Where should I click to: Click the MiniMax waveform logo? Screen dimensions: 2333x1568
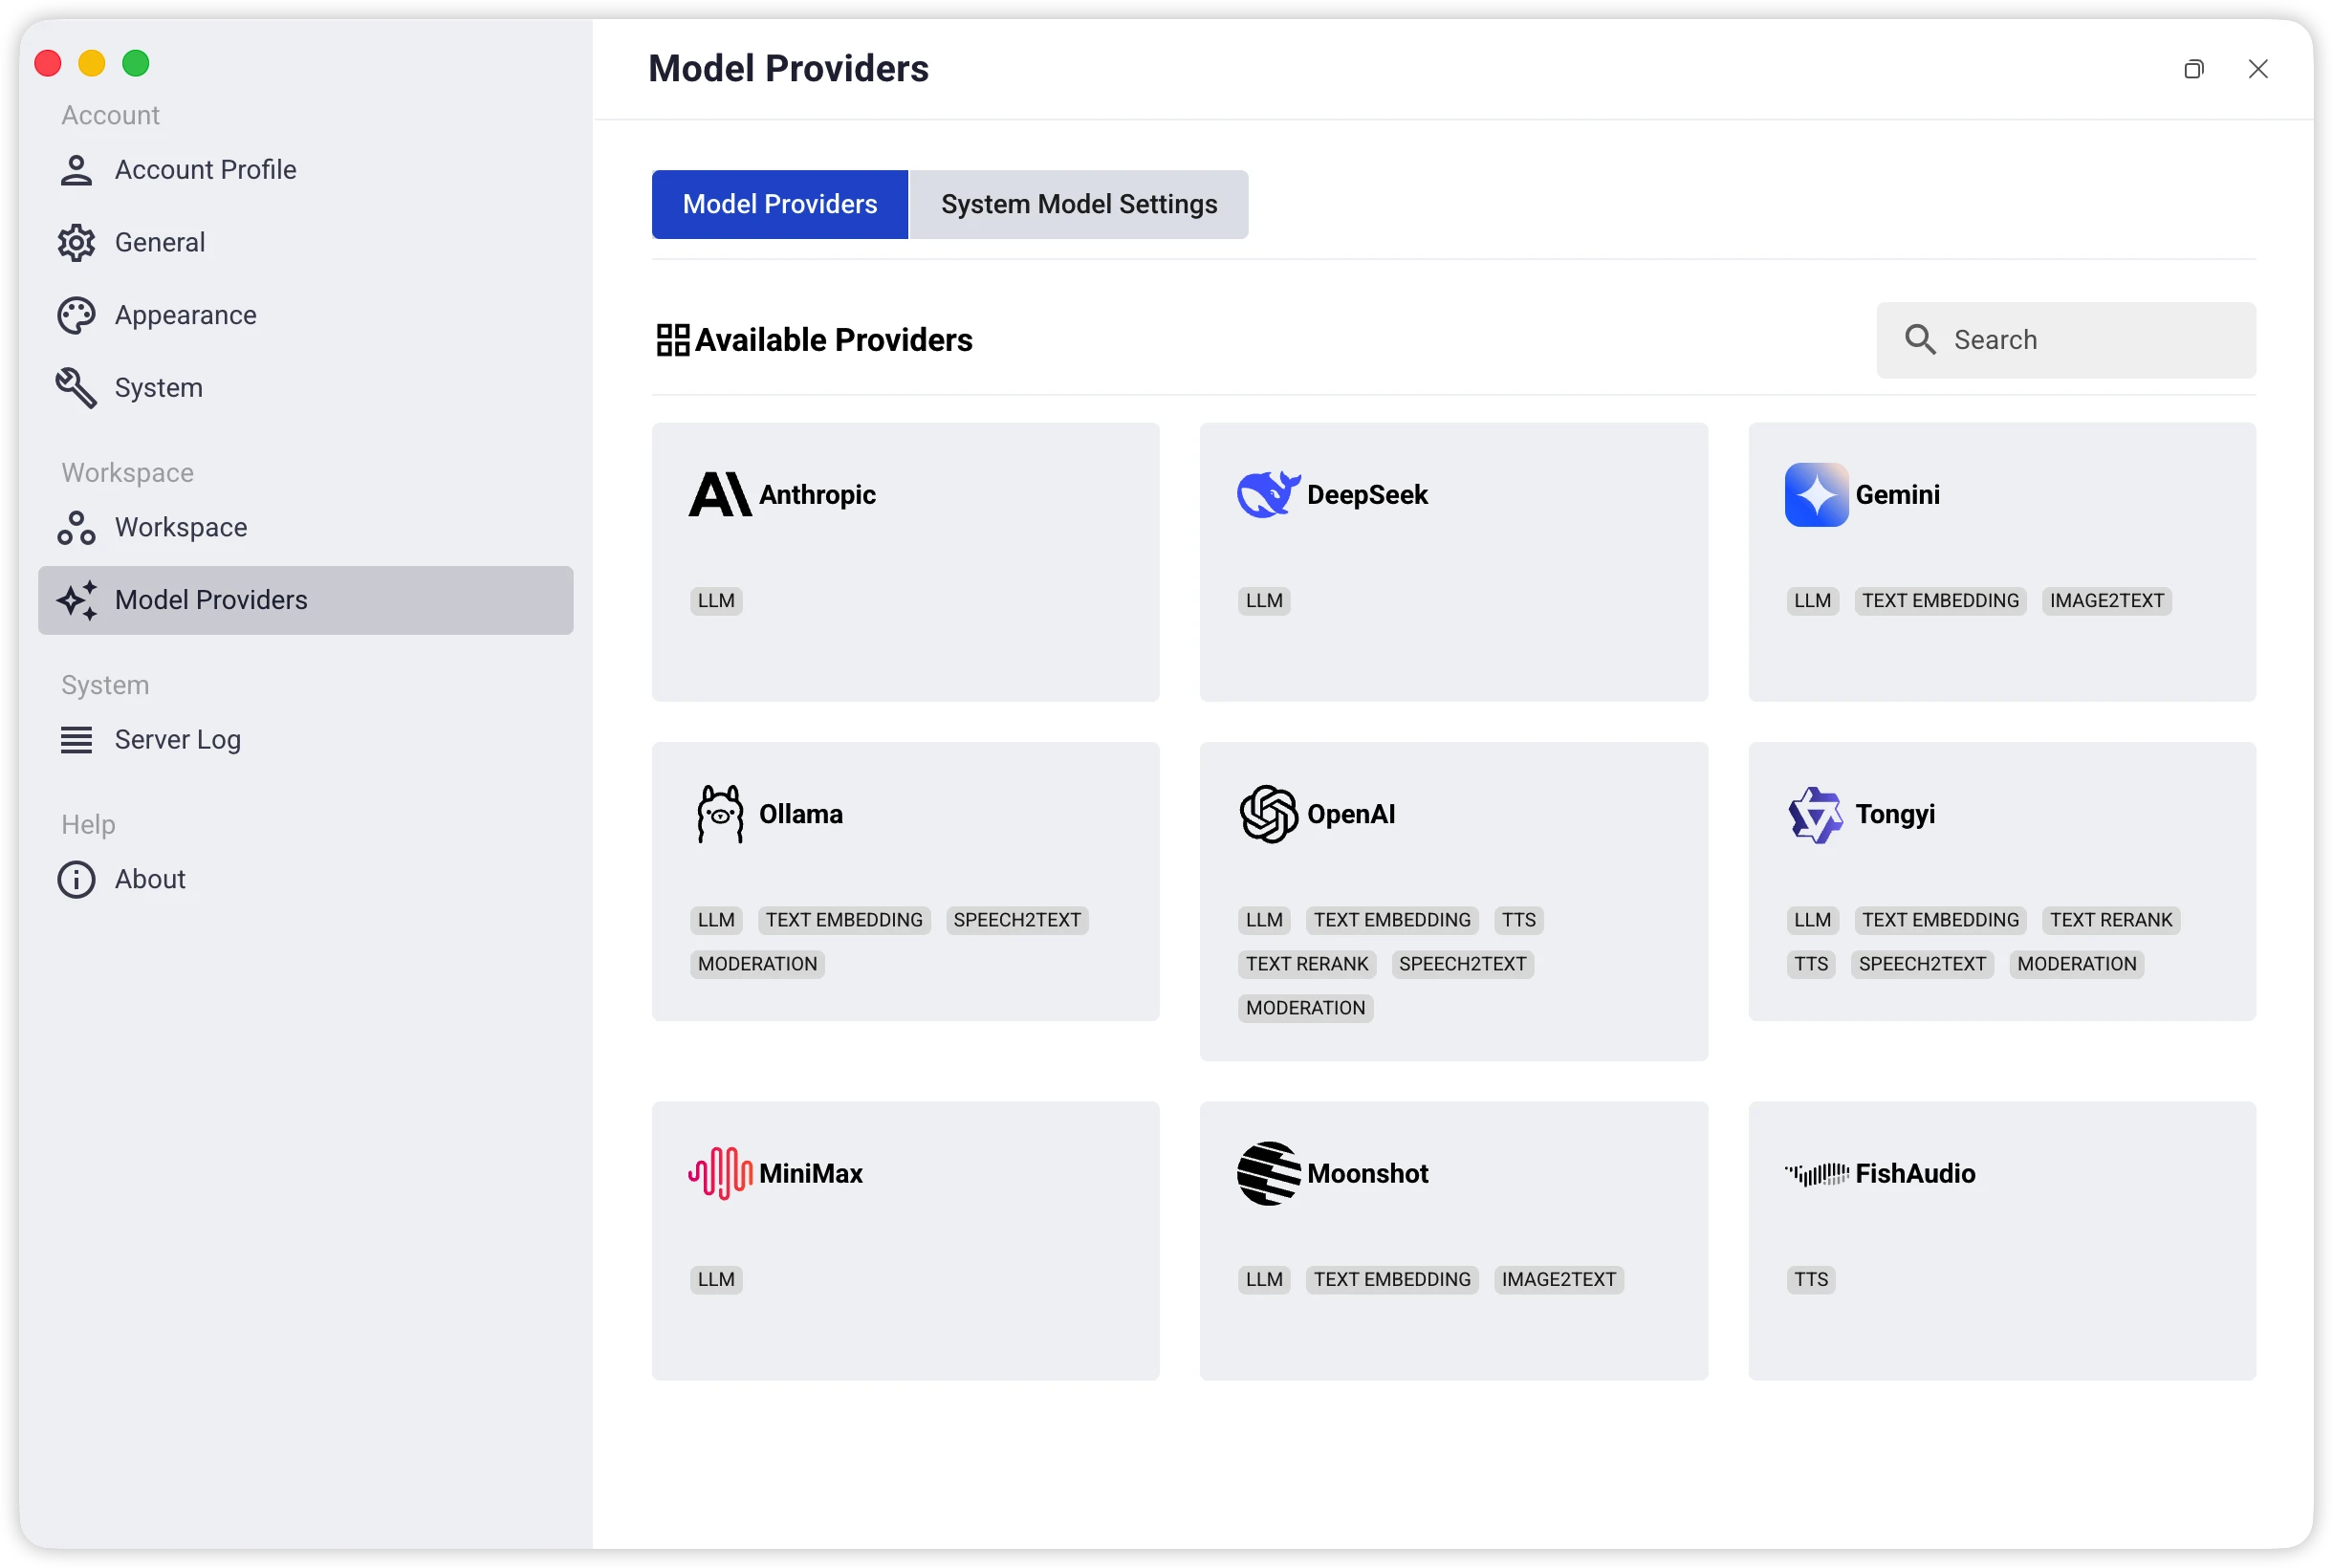pyautogui.click(x=720, y=1173)
